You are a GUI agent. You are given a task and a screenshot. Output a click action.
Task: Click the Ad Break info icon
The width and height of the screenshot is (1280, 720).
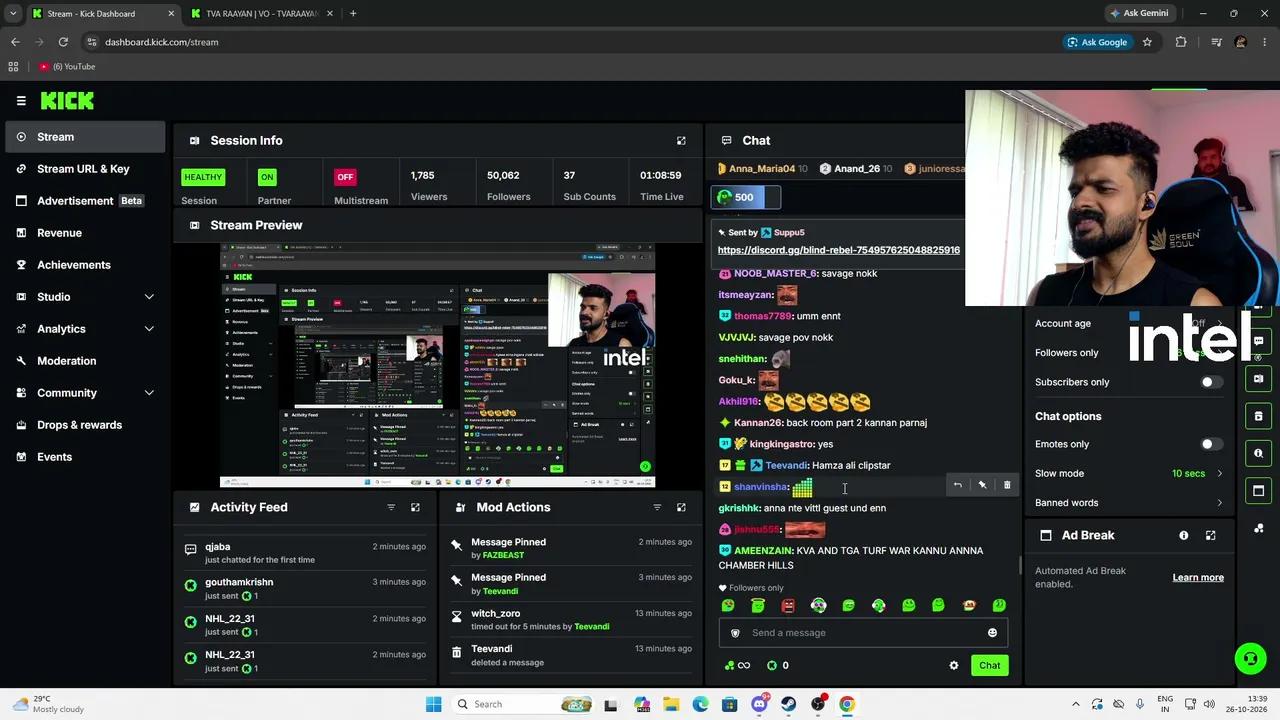[x=1184, y=536]
